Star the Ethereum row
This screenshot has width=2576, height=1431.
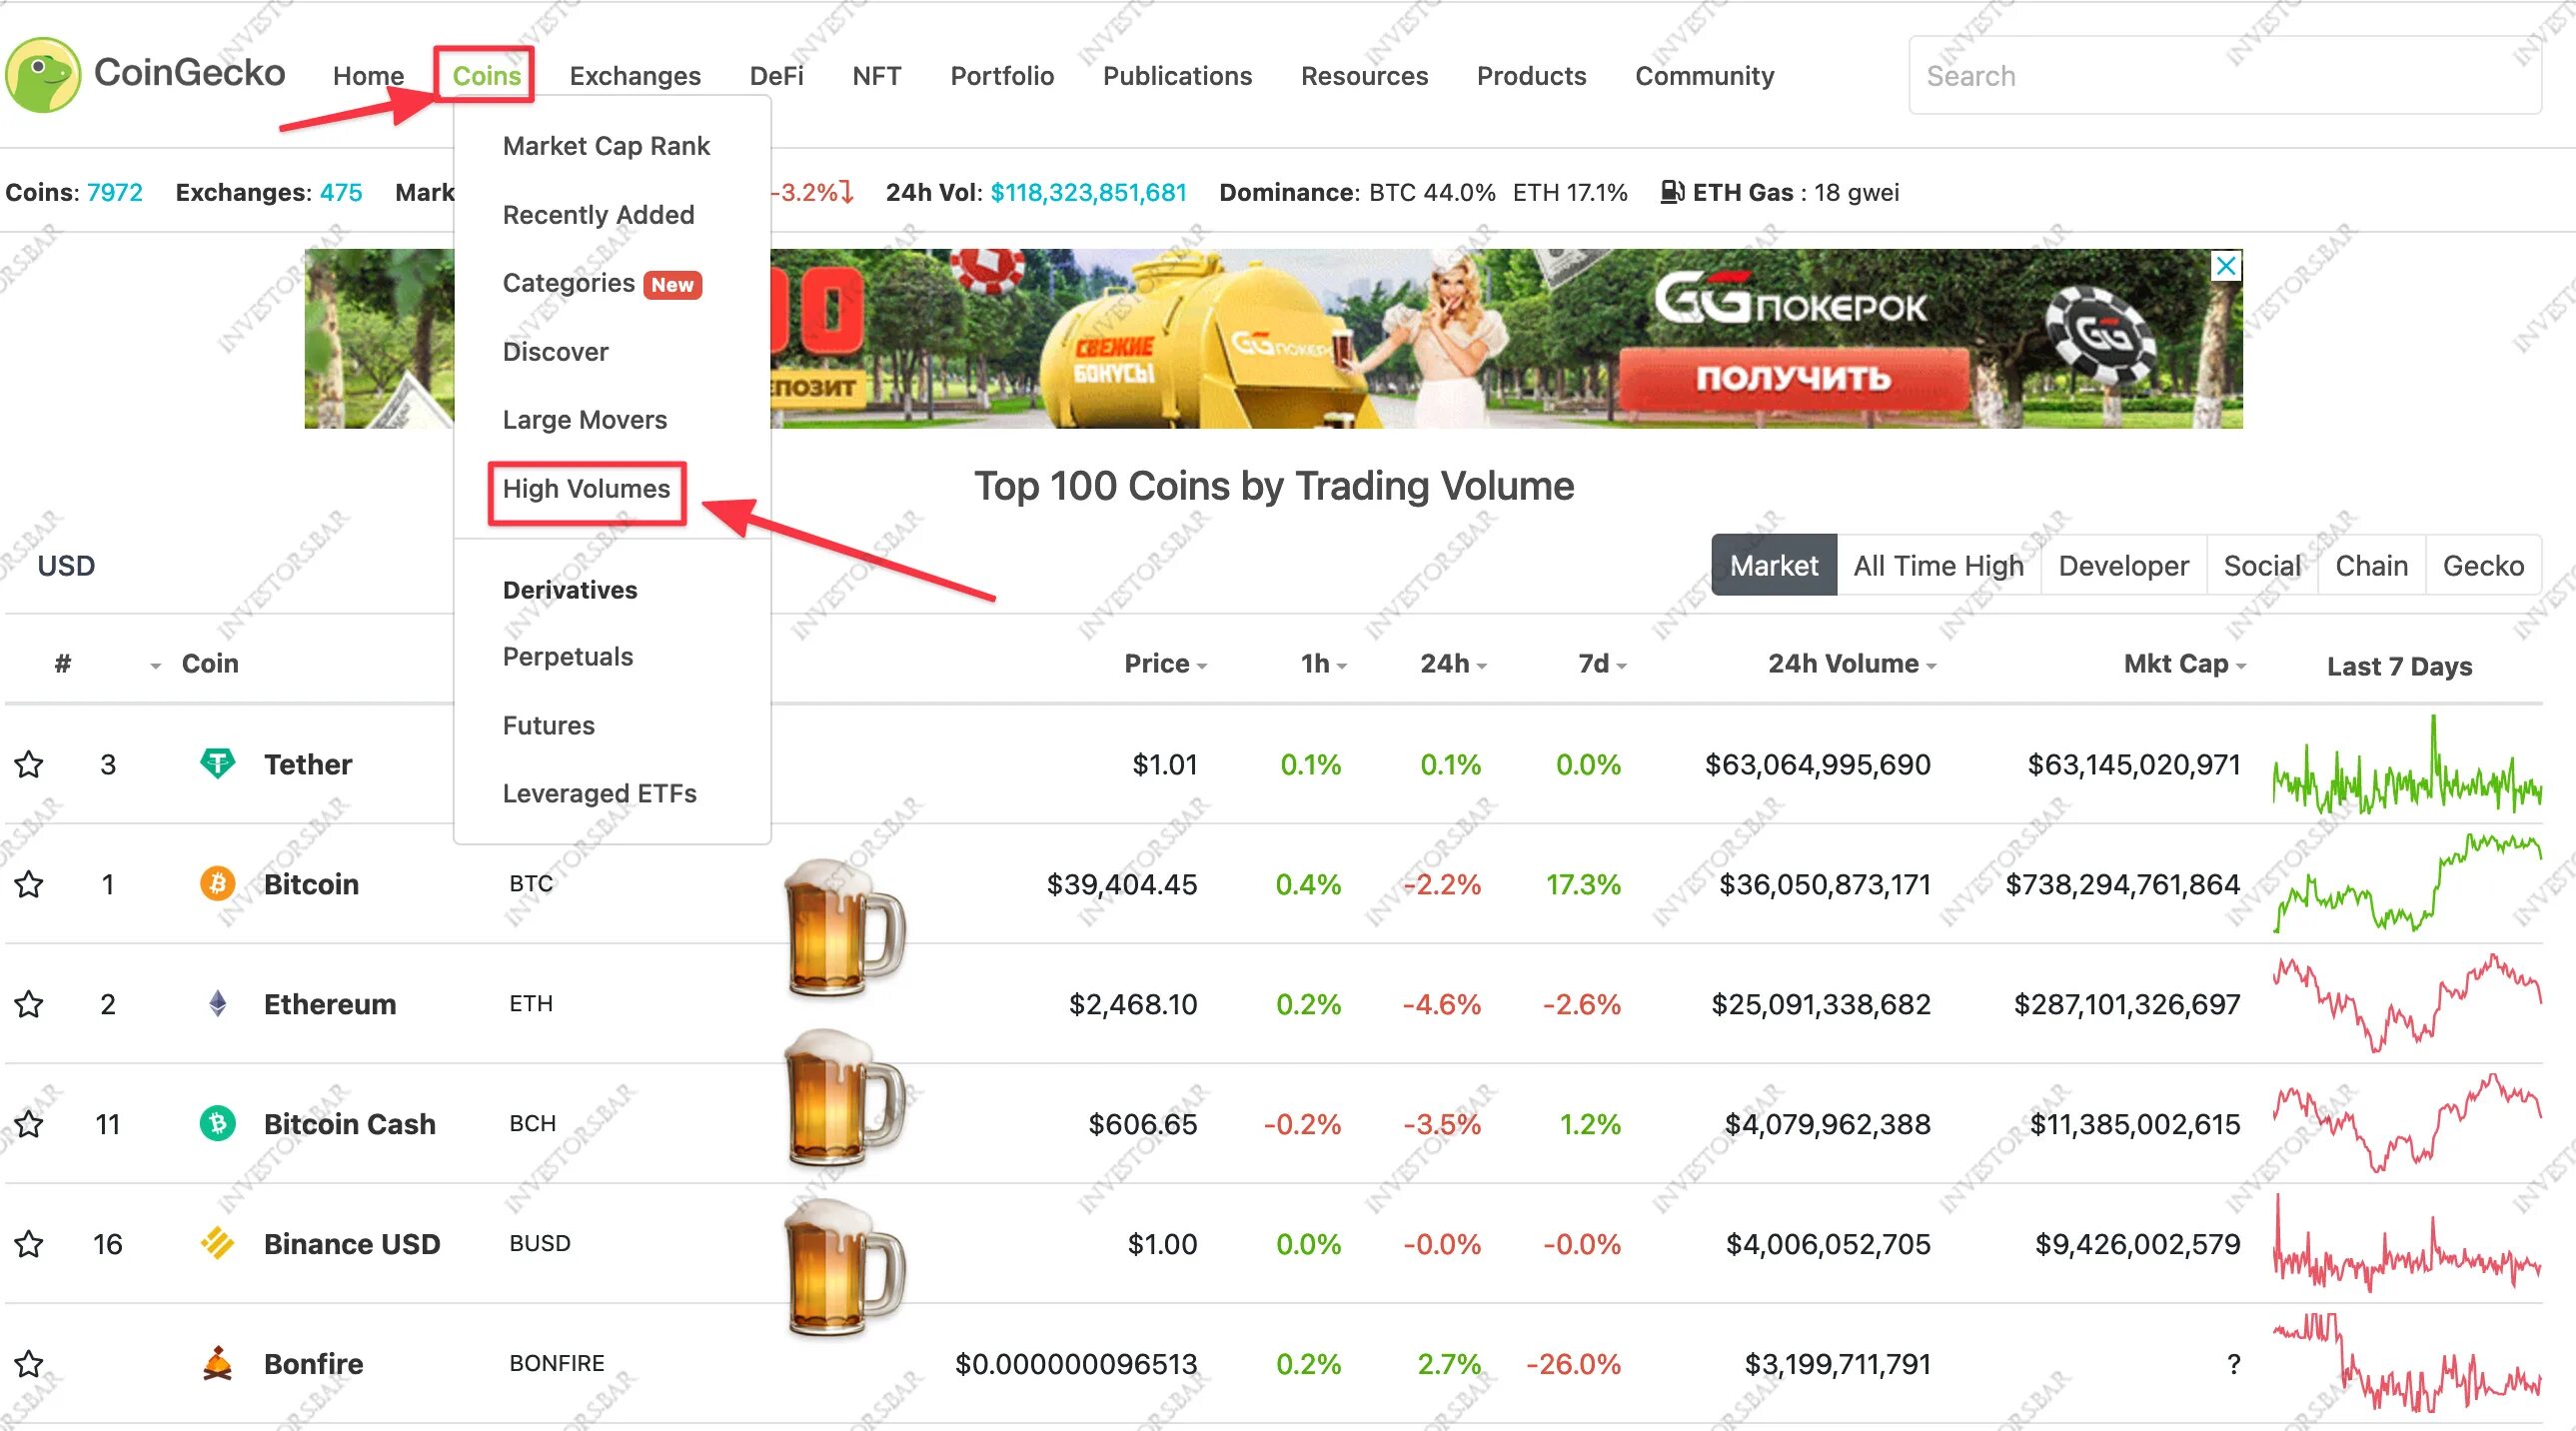click(29, 1004)
